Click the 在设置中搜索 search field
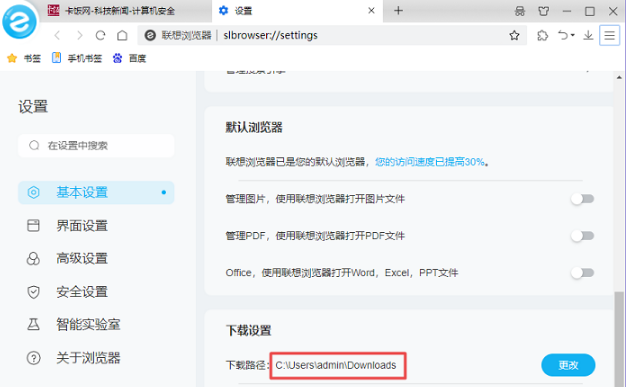The height and width of the screenshot is (387, 627). 96,146
